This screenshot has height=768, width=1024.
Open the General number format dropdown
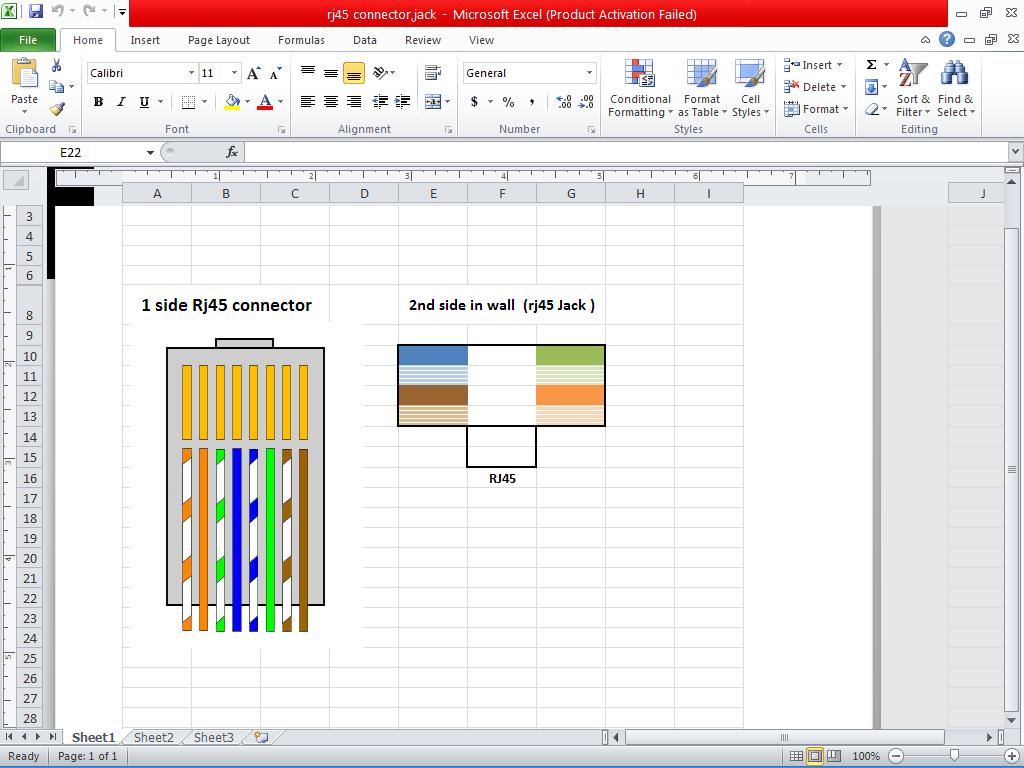pos(589,73)
